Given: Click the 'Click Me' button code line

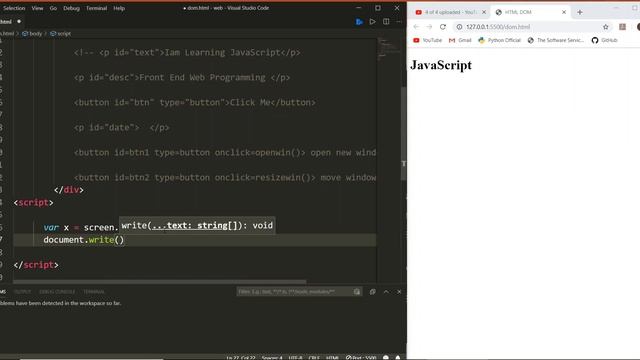Looking at the screenshot, I should point(195,102).
